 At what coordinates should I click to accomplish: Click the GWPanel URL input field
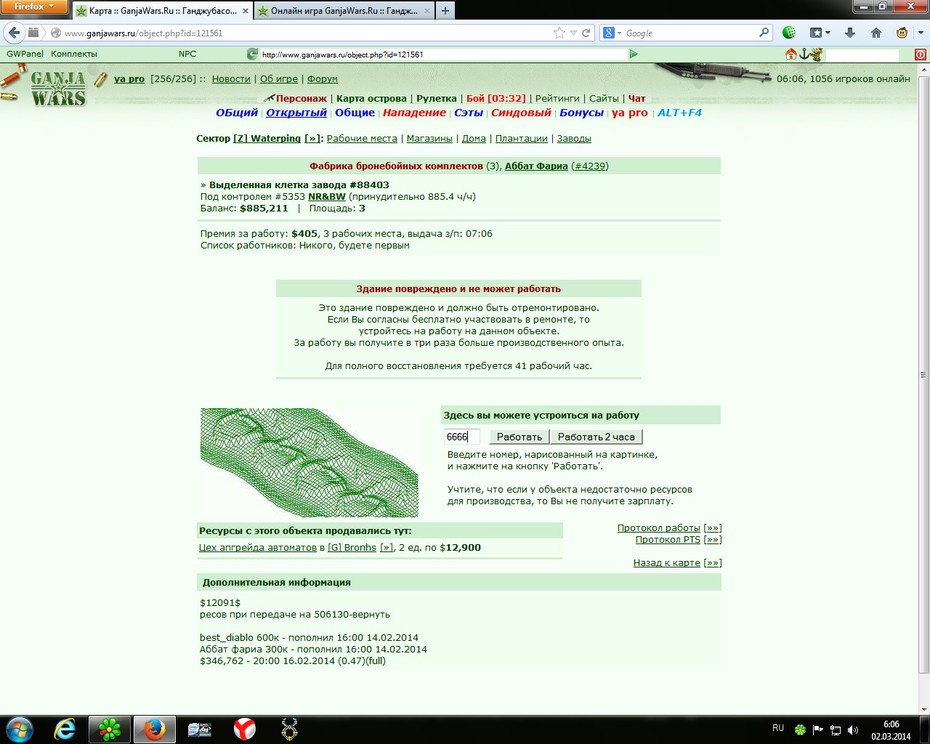click(x=444, y=54)
